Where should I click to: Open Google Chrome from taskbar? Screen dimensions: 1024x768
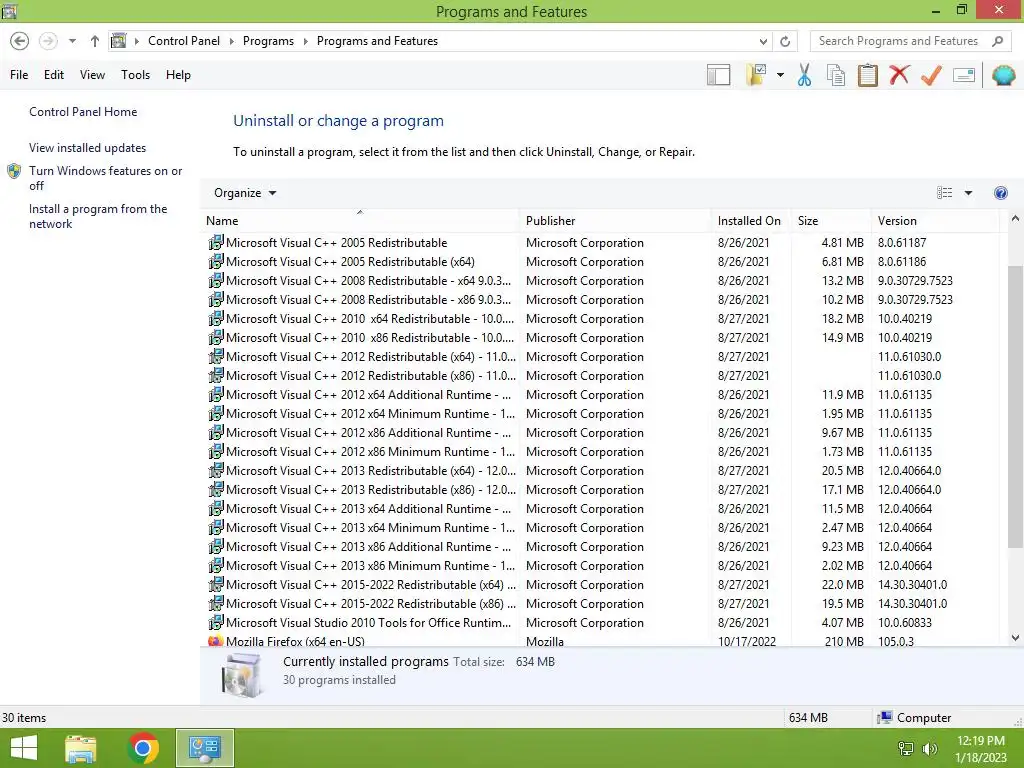click(x=143, y=748)
